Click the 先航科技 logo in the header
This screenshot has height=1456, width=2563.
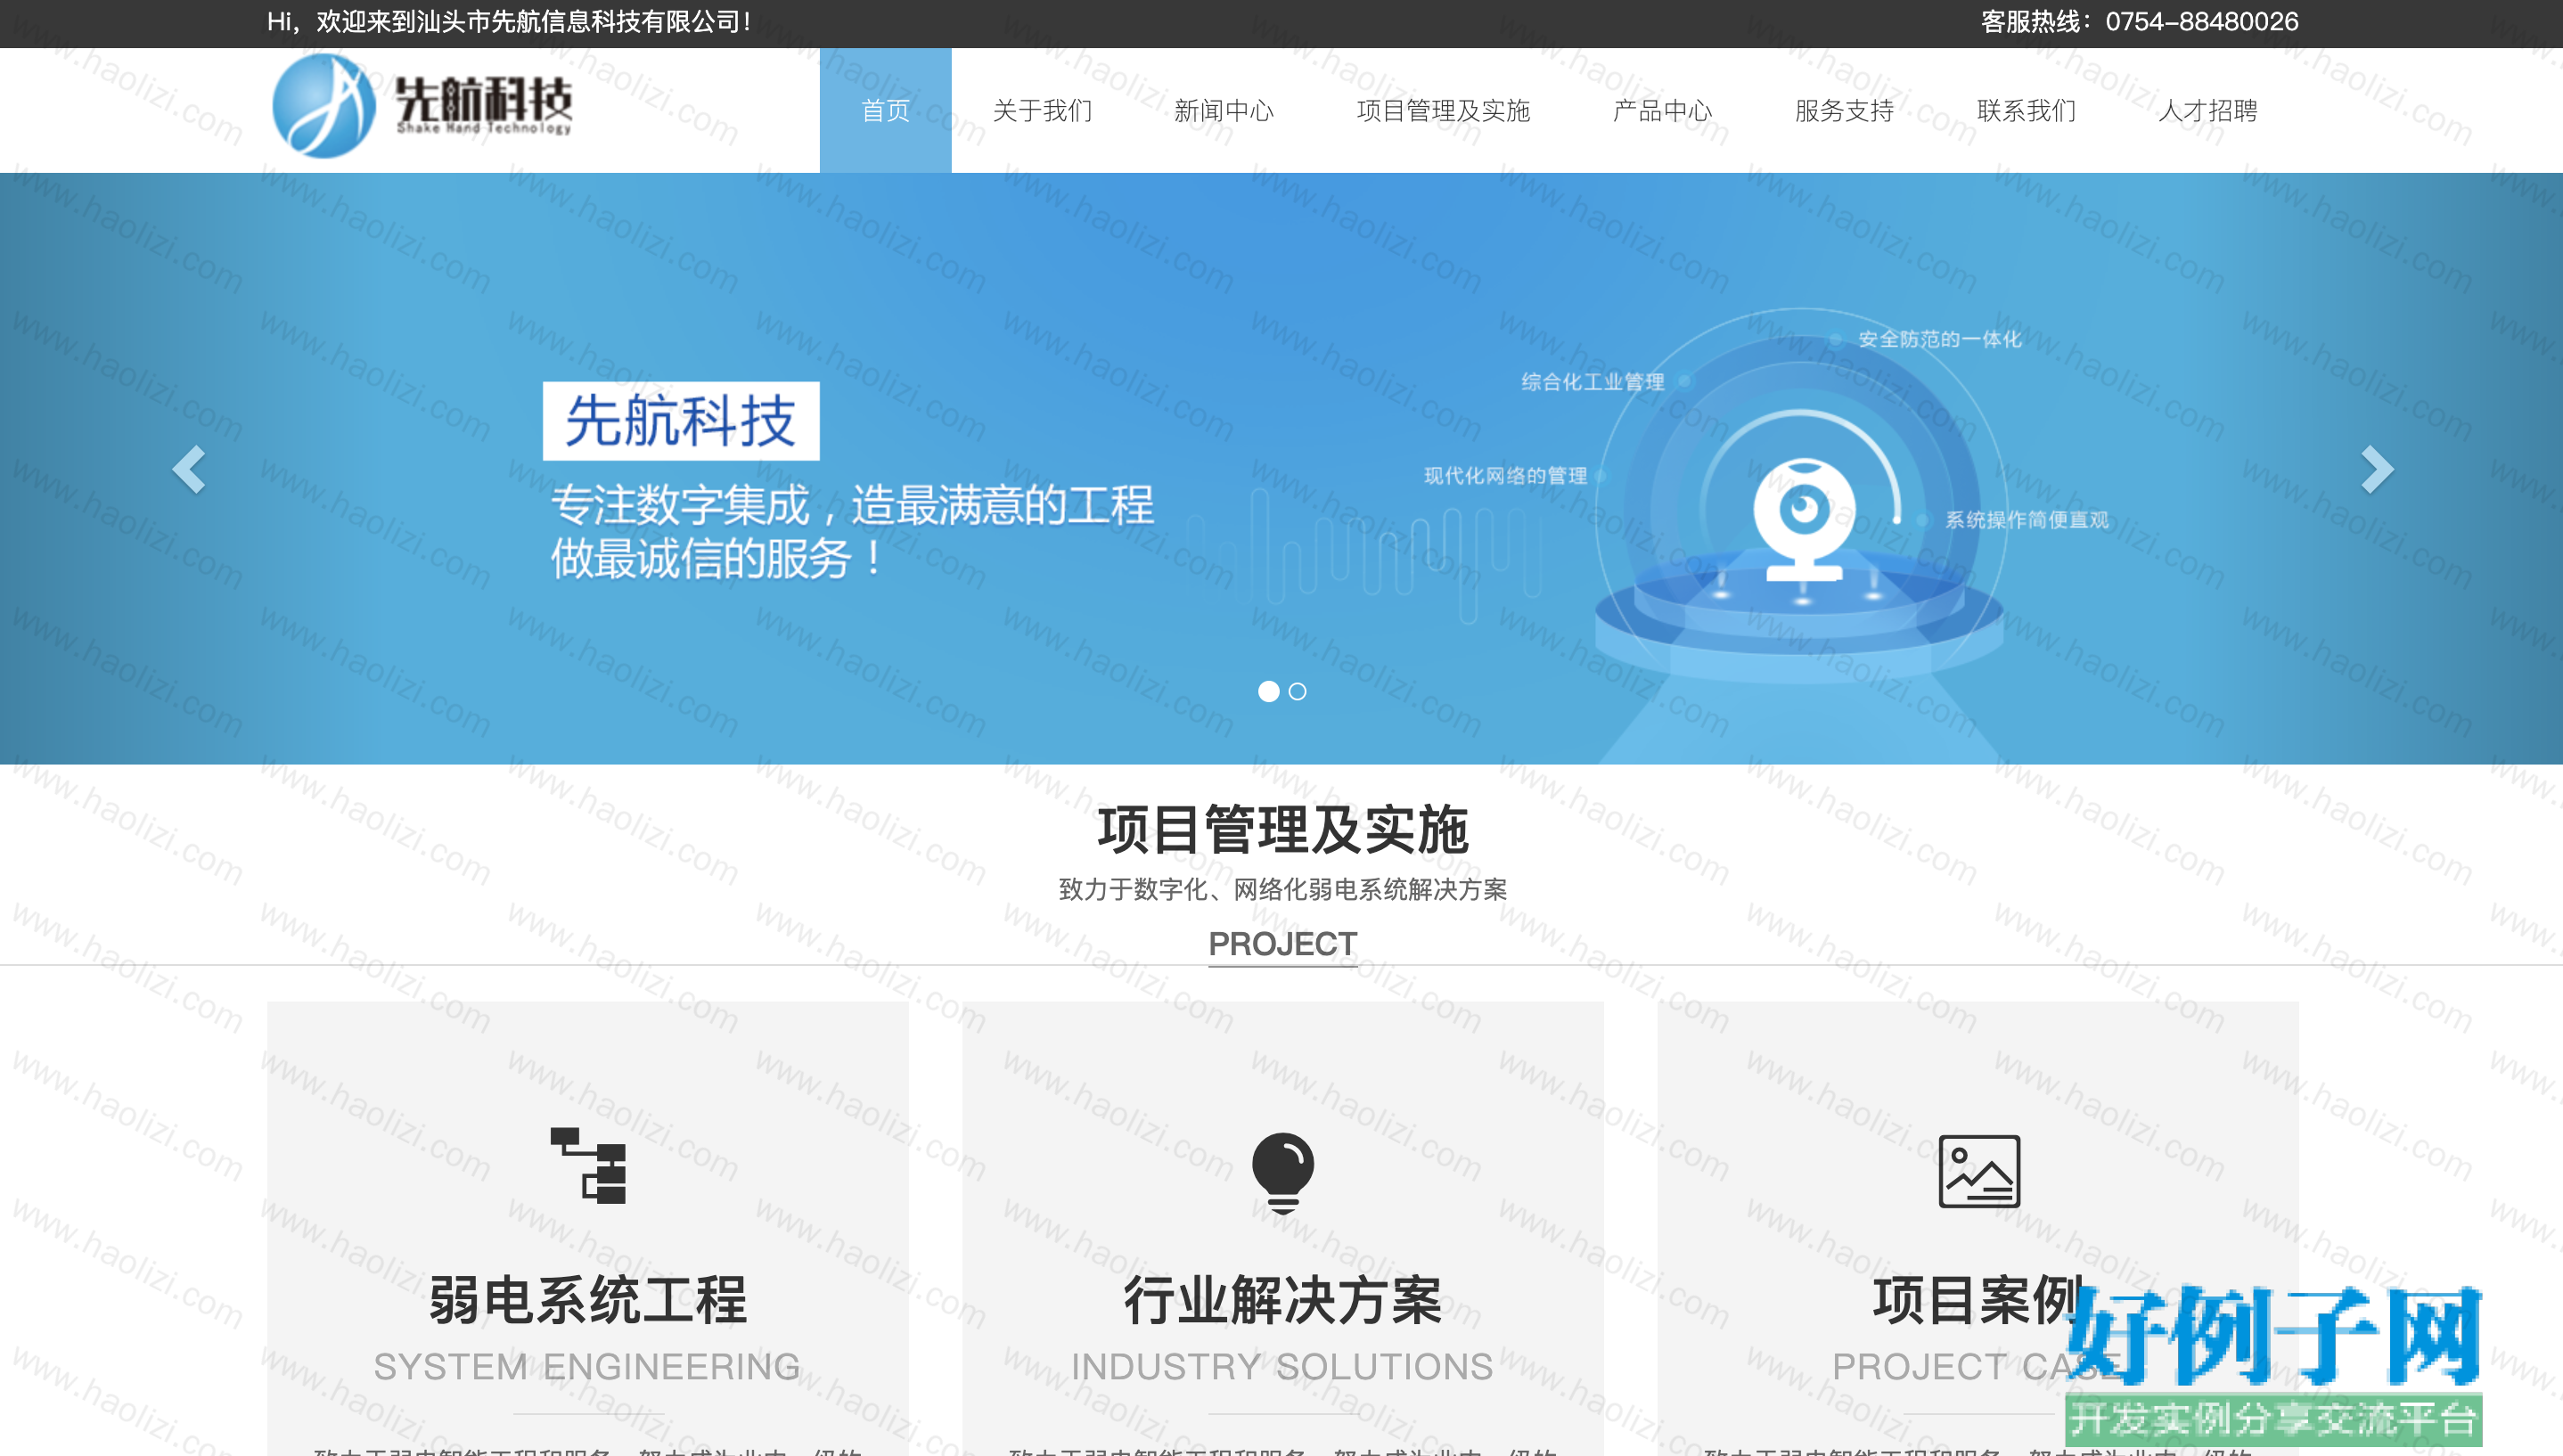[x=422, y=106]
